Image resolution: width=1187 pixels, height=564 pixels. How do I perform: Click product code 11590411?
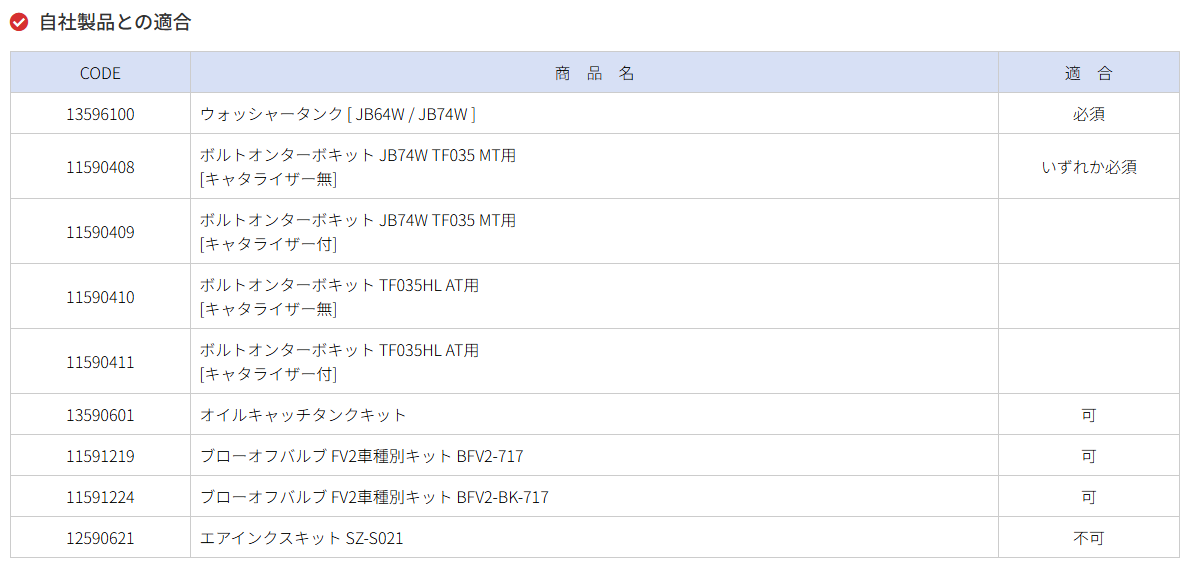(100, 362)
